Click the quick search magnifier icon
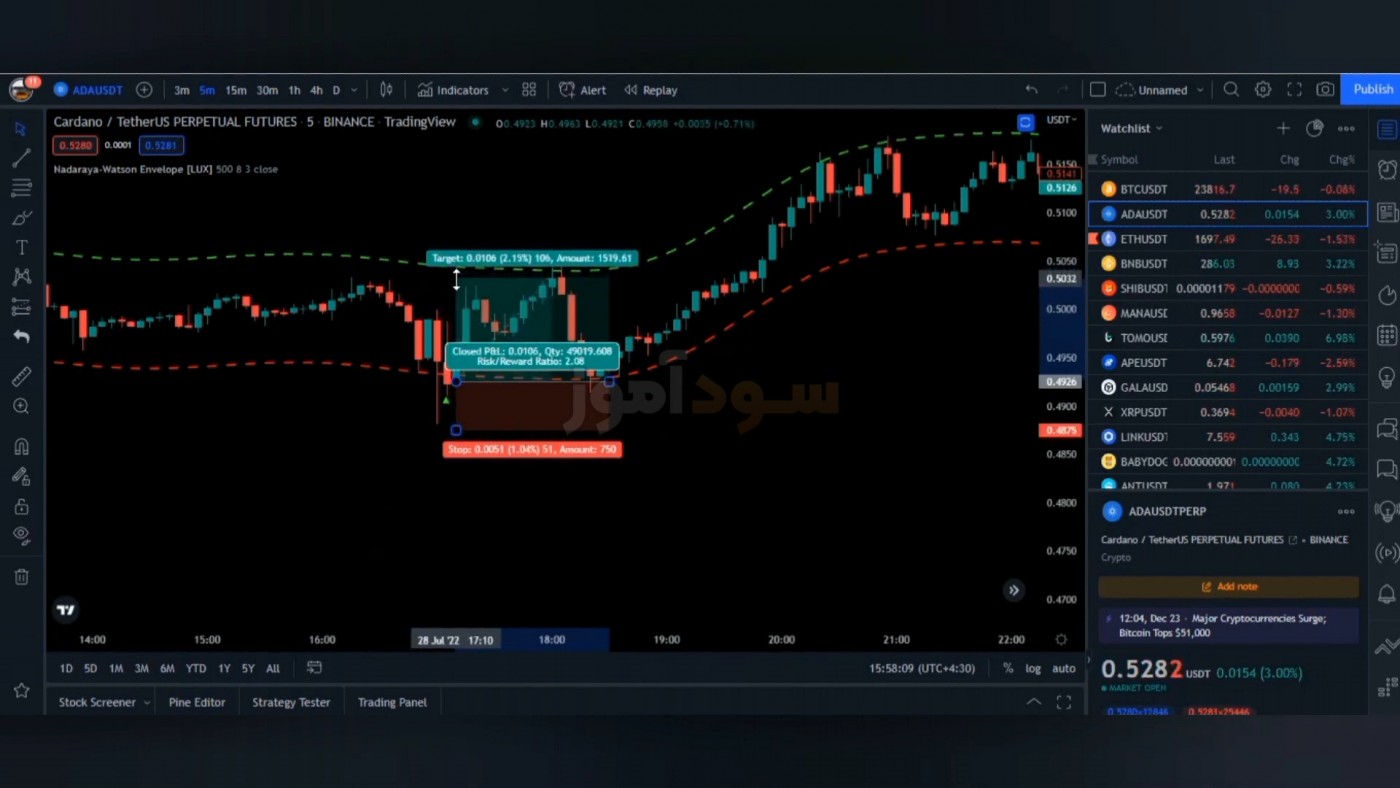1400x788 pixels. (1231, 90)
